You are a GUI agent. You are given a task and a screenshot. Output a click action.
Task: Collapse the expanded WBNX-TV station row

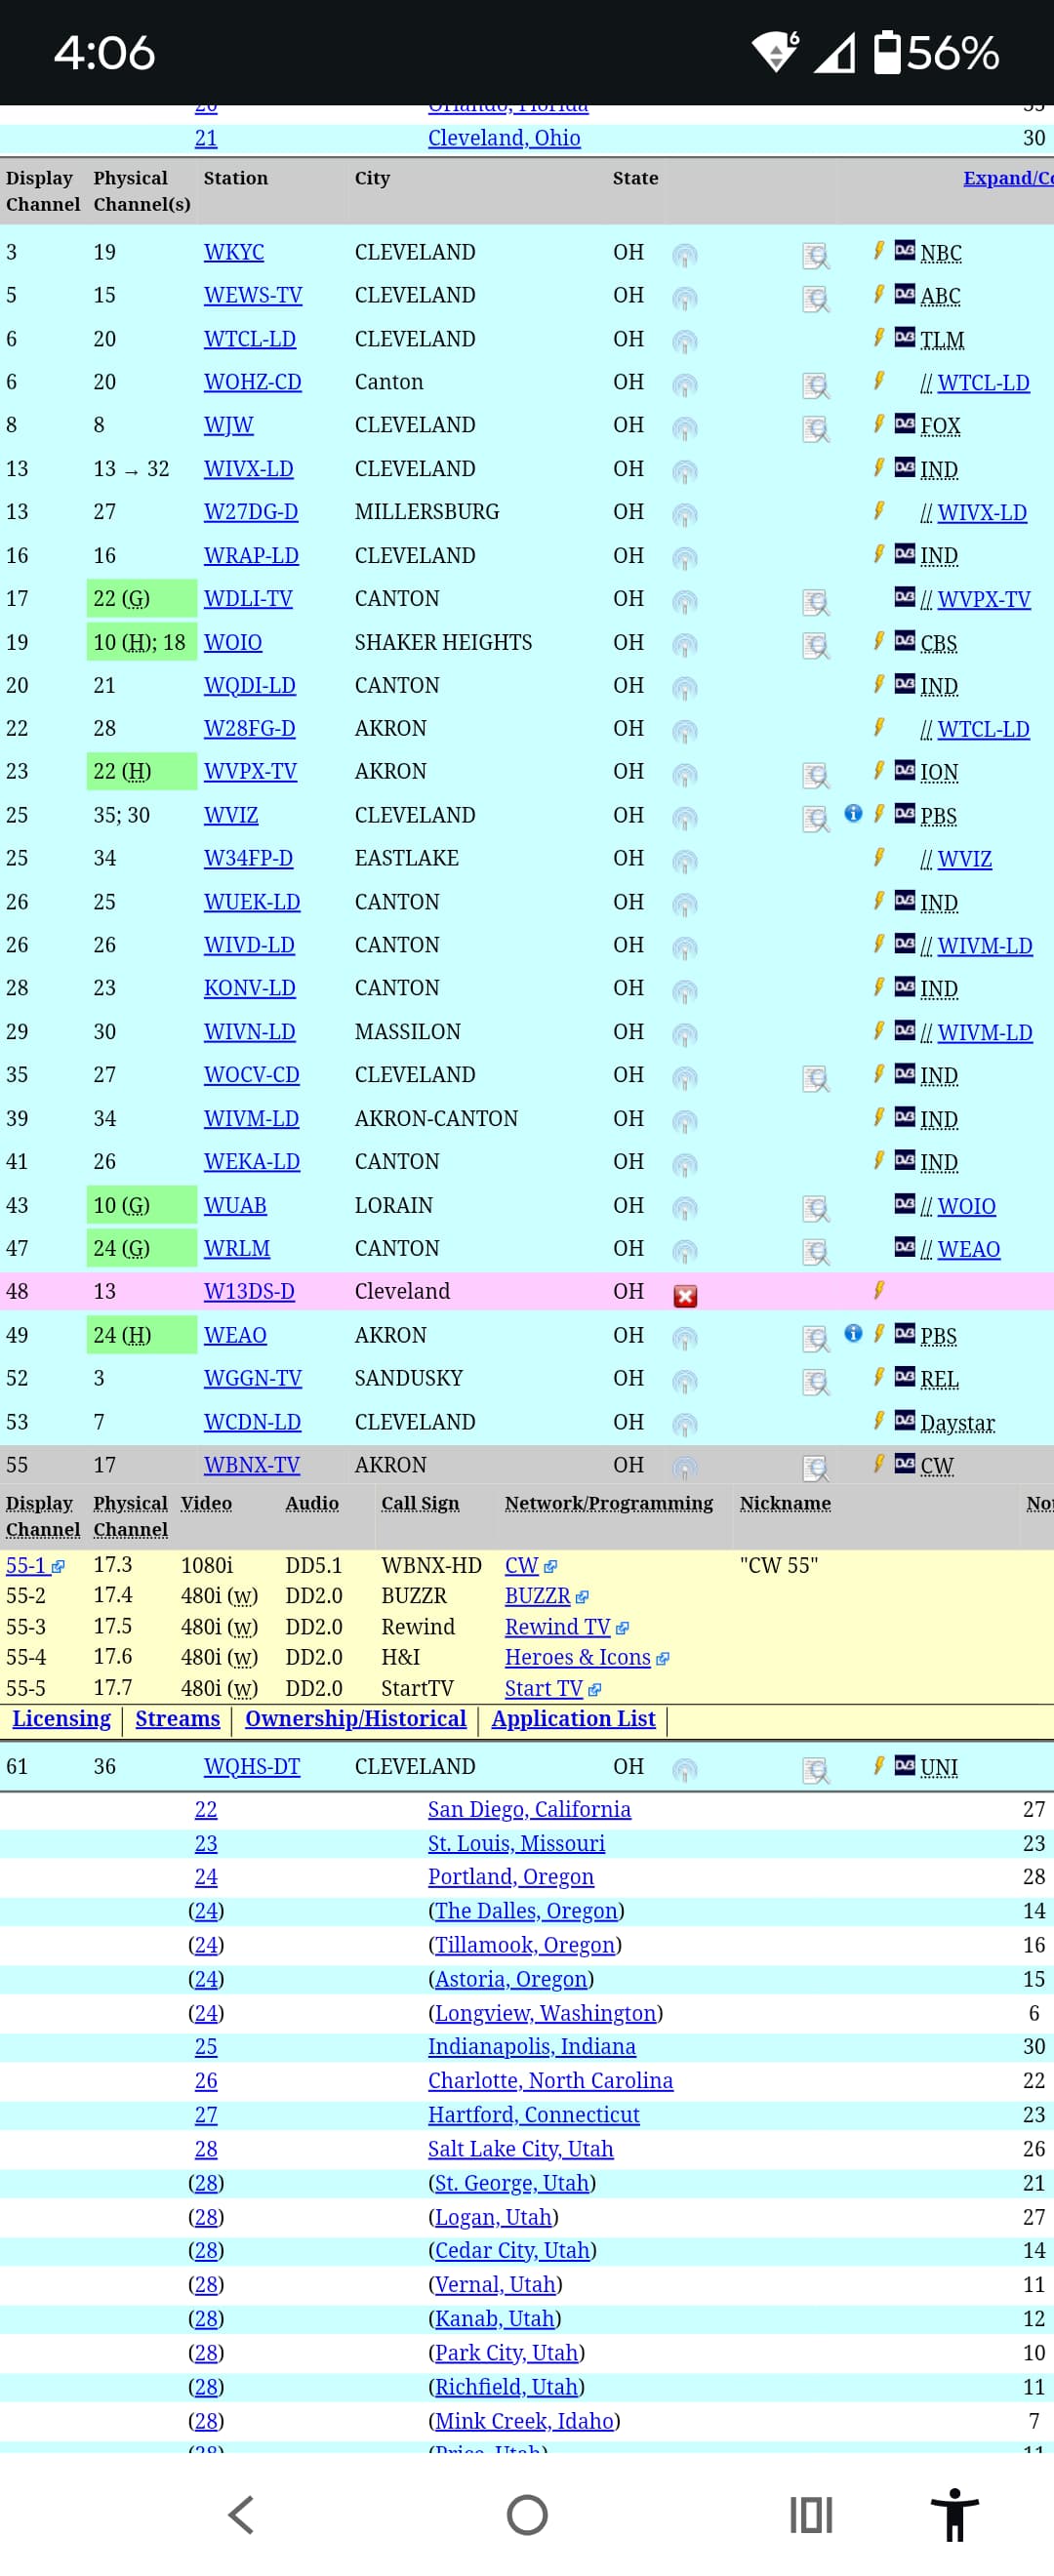pyautogui.click(x=251, y=1465)
